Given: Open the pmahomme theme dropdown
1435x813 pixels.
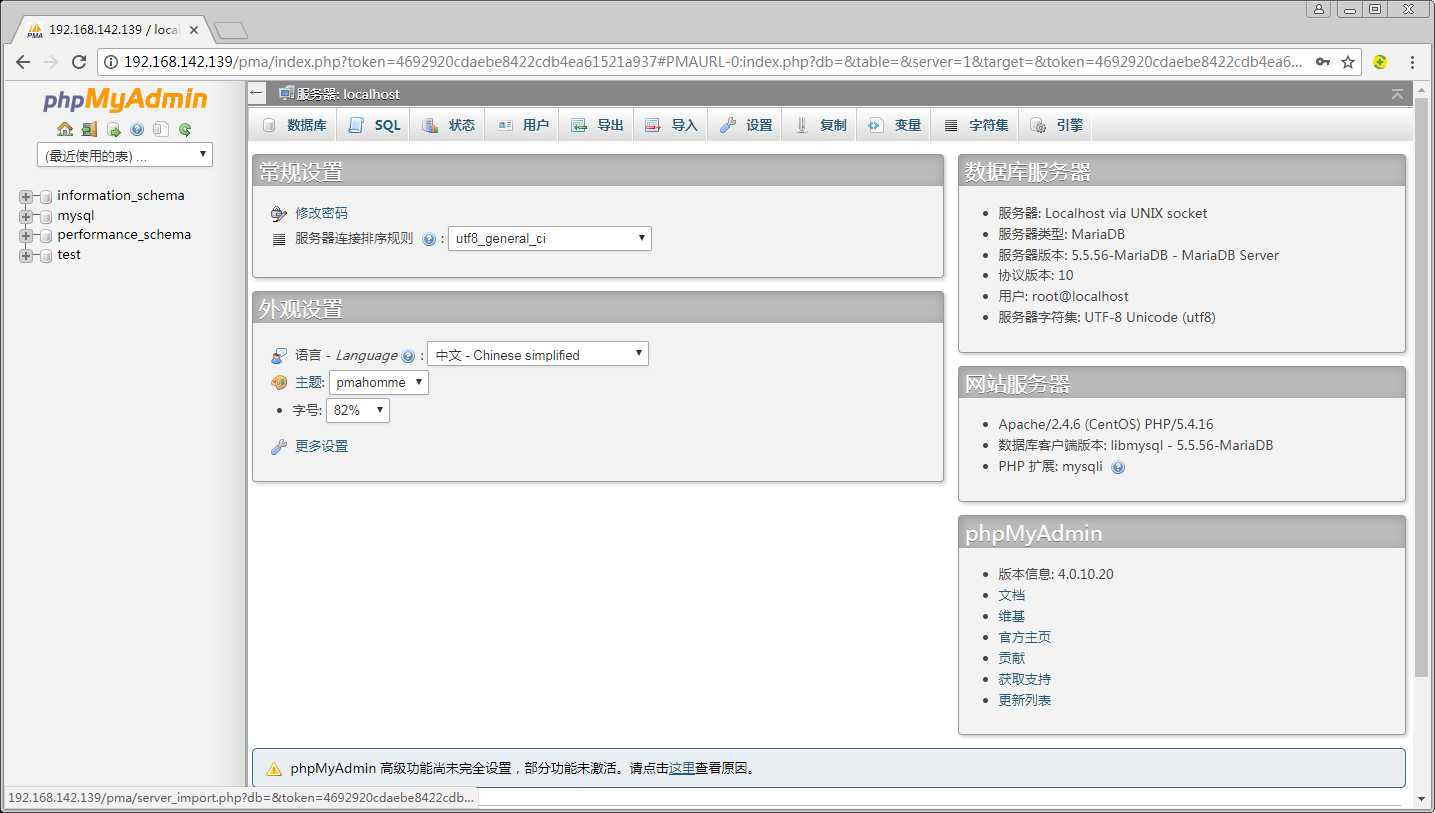Looking at the screenshot, I should tap(378, 382).
